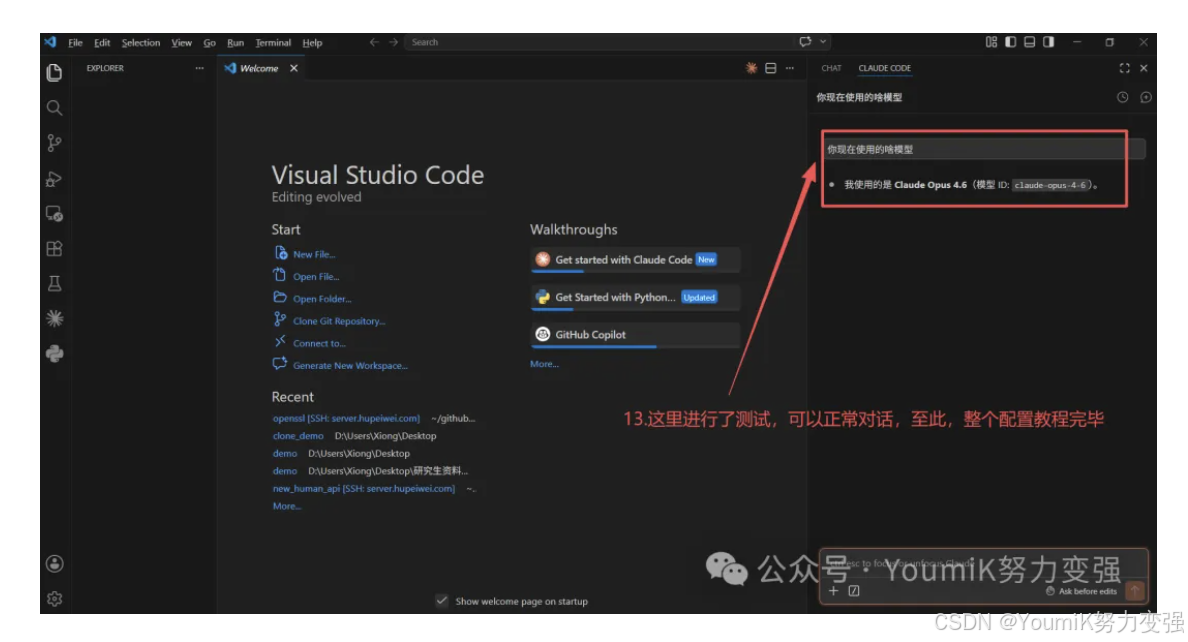Close the Welcome tab
Screen dimensions: 1188x642
coord(294,68)
